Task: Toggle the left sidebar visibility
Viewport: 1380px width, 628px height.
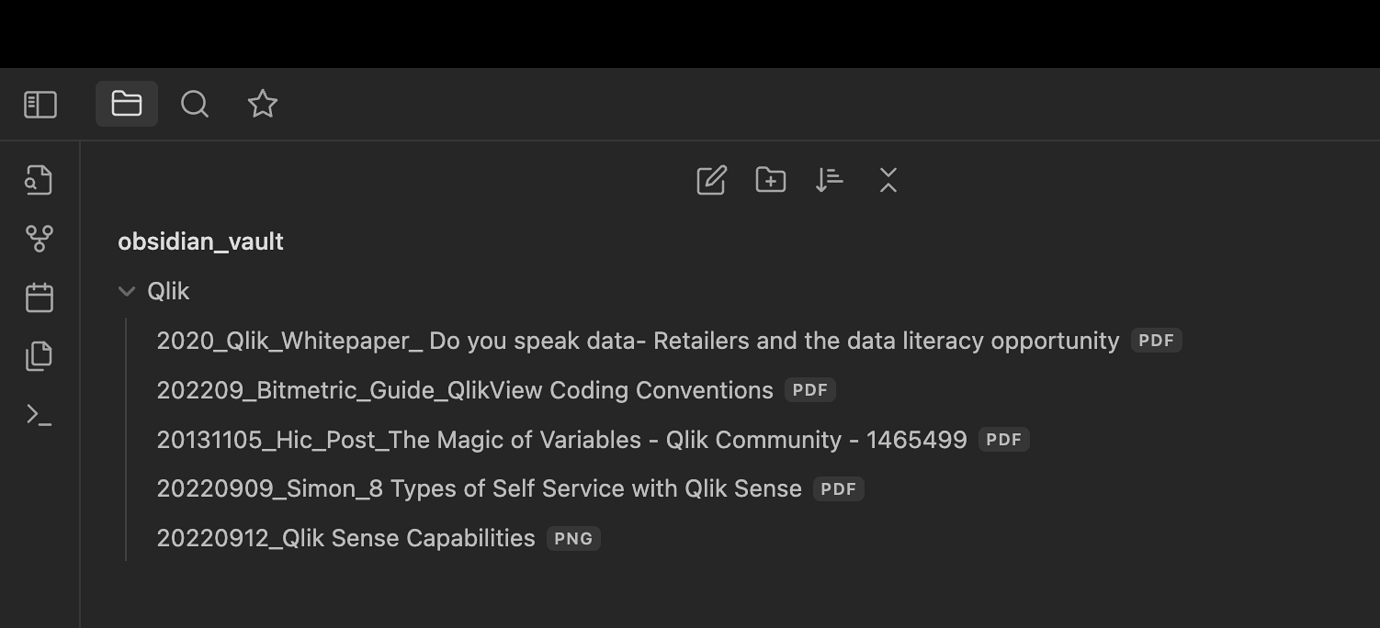Action: 39,104
